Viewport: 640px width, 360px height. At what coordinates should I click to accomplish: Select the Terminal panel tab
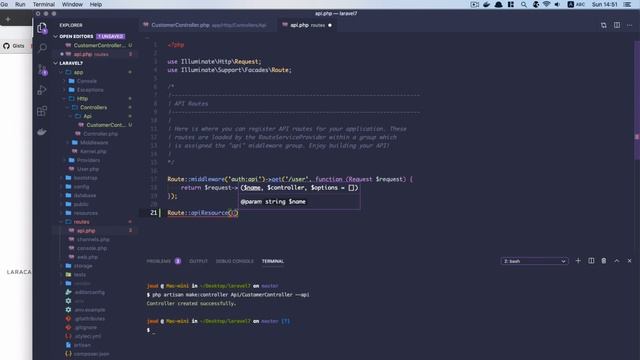click(273, 261)
